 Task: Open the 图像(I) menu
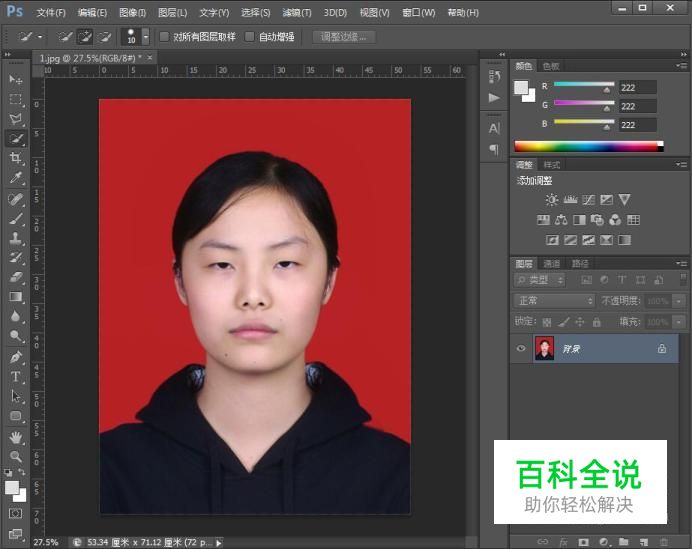pyautogui.click(x=132, y=13)
